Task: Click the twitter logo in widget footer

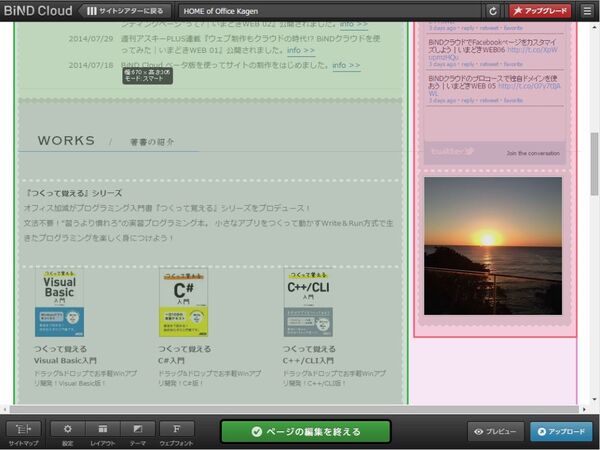Action: click(x=453, y=152)
